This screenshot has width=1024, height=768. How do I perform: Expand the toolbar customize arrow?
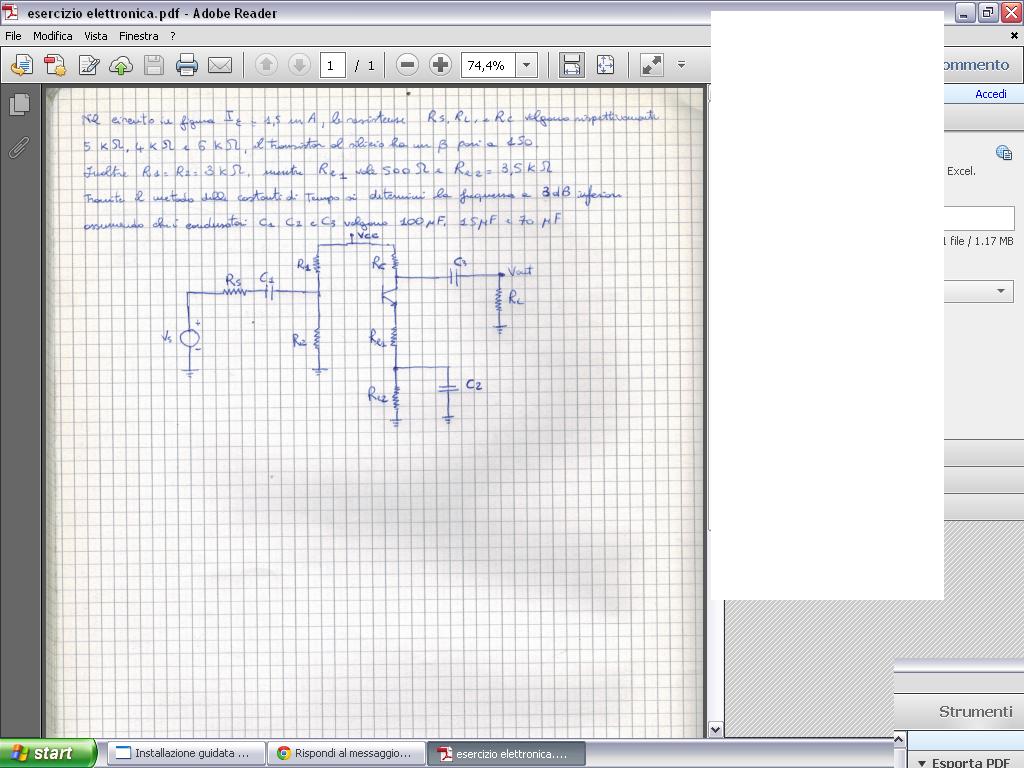(x=681, y=66)
